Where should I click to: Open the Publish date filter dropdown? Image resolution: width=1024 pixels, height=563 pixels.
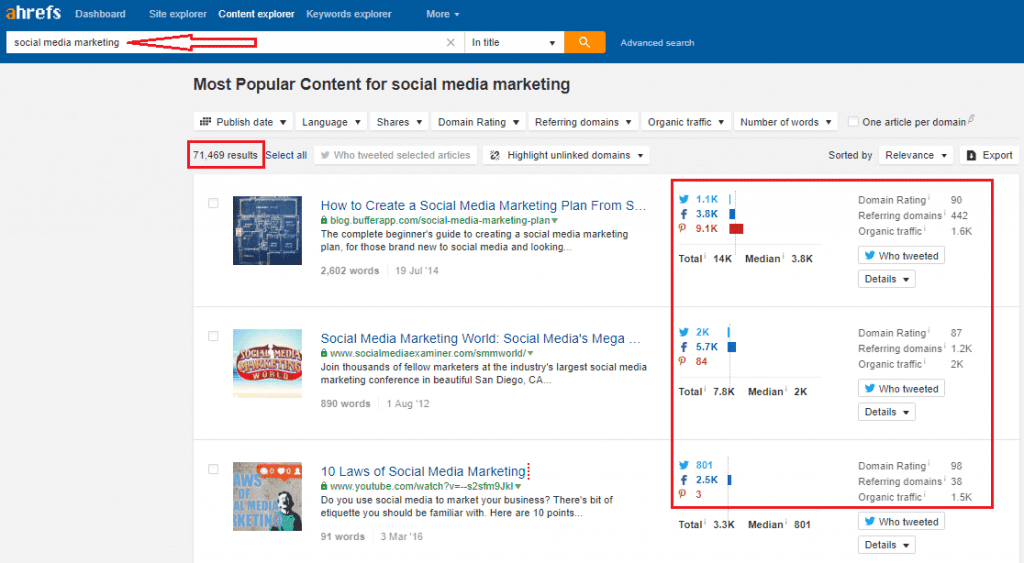[x=243, y=122]
